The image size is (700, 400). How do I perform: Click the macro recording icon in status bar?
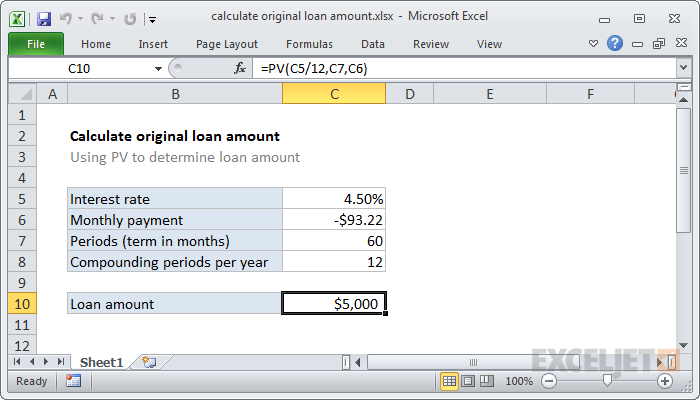point(73,381)
